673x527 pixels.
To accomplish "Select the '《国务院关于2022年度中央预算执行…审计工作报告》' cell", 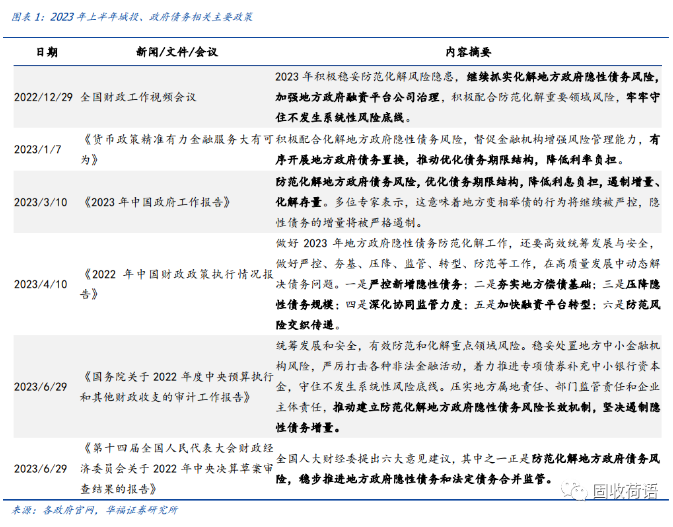I will 177,387.
